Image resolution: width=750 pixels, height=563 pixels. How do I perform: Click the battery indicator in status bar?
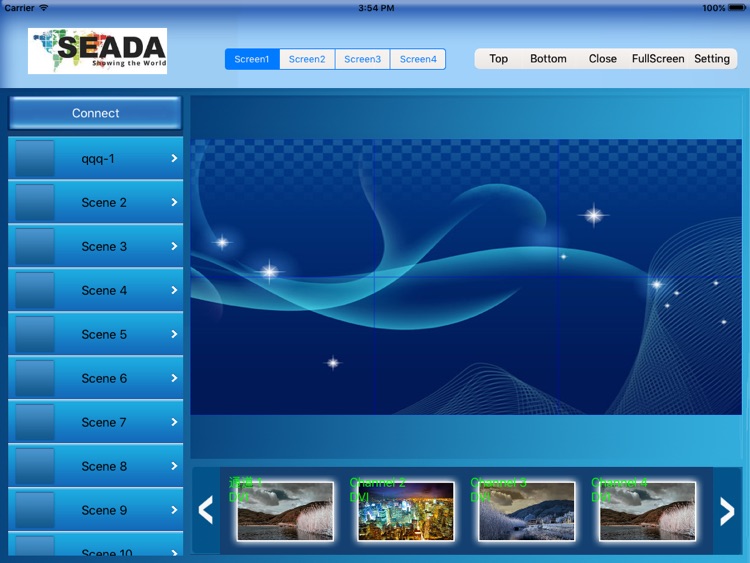pos(737,8)
